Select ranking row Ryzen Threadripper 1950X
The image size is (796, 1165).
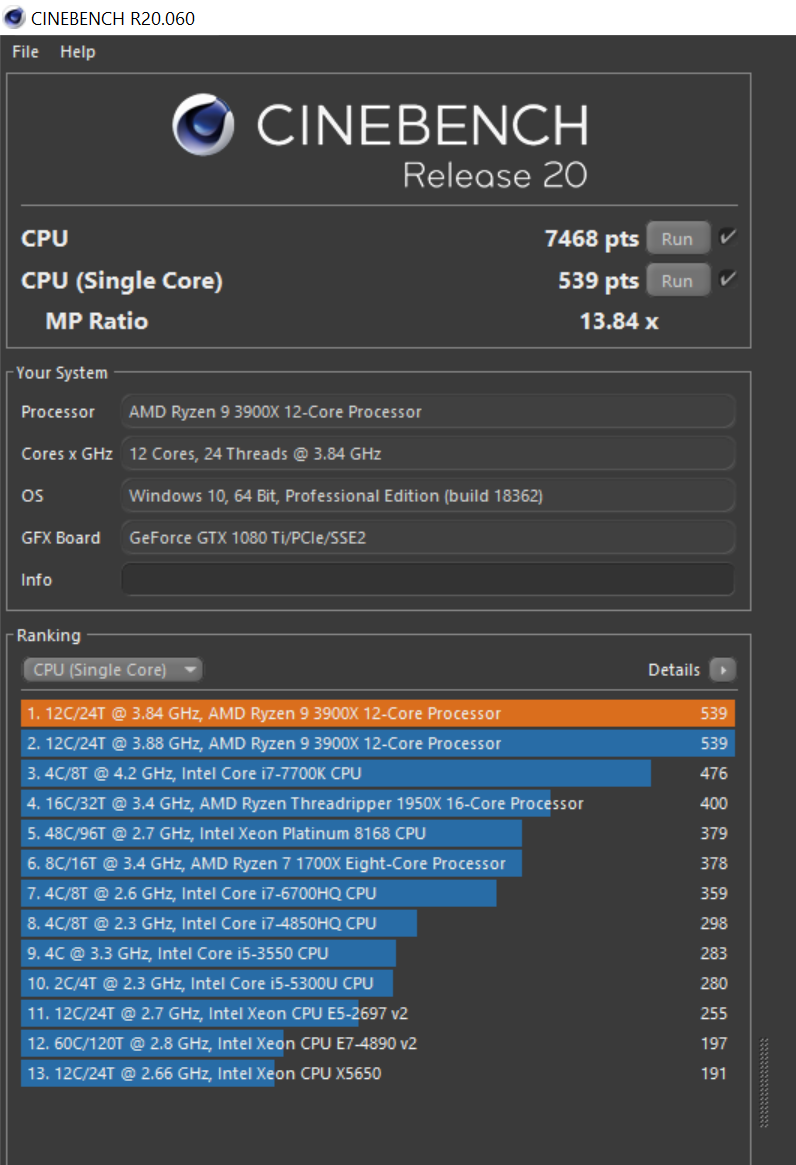click(378, 803)
